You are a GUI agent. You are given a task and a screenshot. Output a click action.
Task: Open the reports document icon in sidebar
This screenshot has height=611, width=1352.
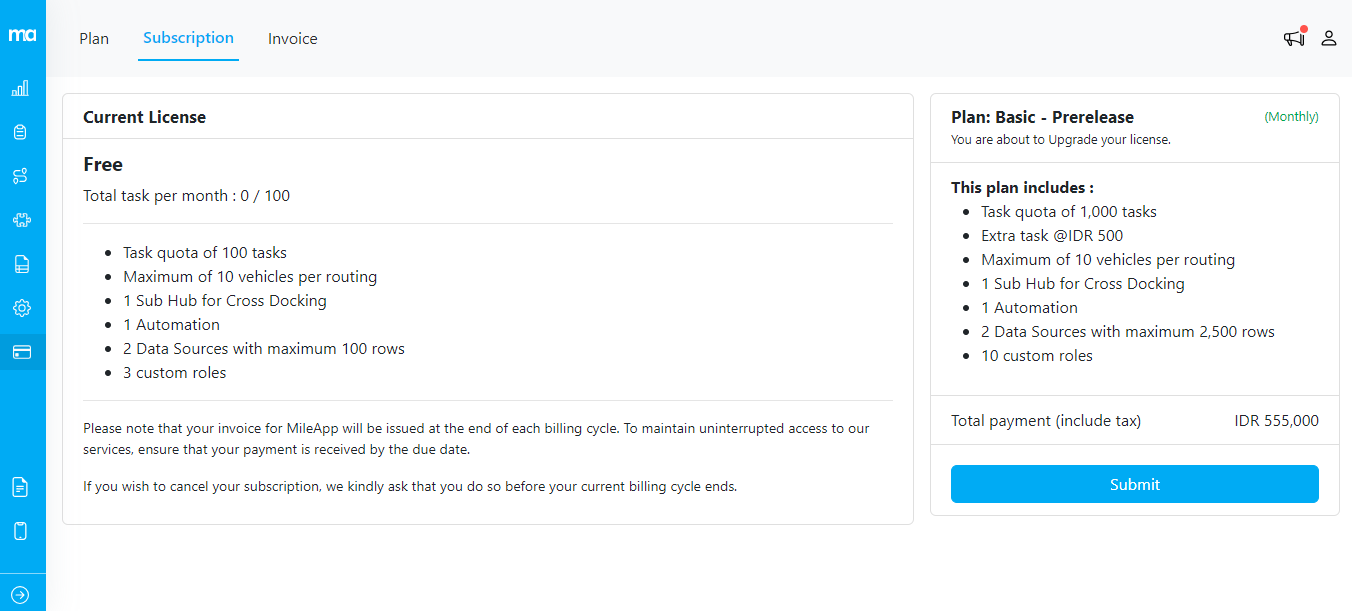(21, 263)
